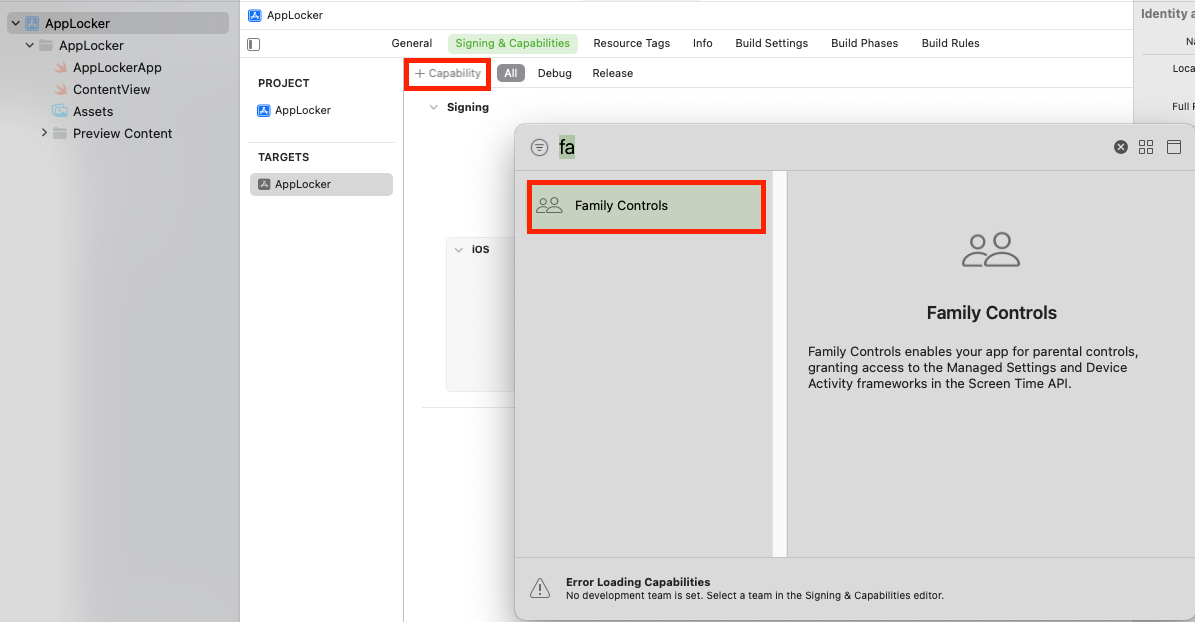
Task: Click the TARGETS AppLocker app icon
Action: [264, 184]
